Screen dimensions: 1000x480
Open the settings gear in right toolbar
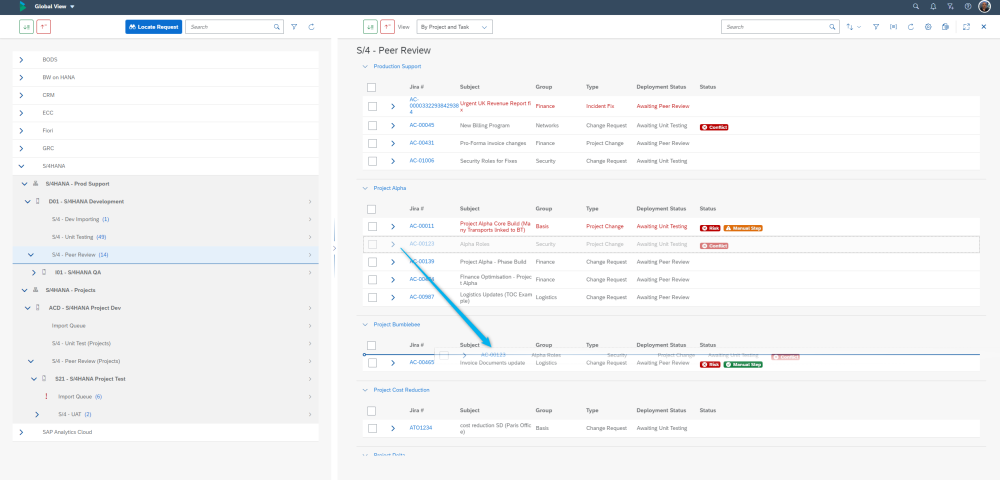tap(928, 27)
